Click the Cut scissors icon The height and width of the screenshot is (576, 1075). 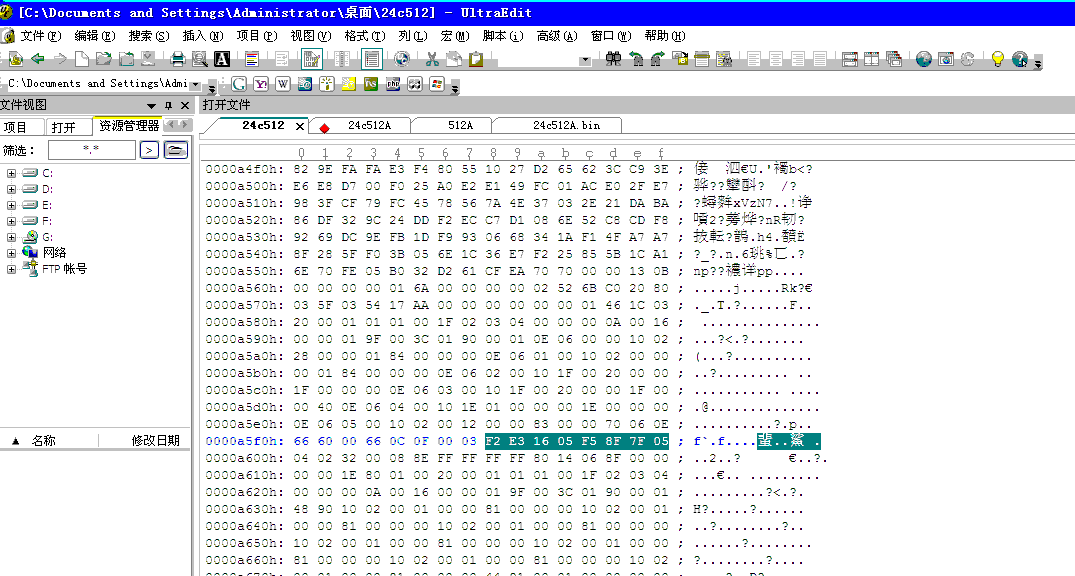(432, 59)
